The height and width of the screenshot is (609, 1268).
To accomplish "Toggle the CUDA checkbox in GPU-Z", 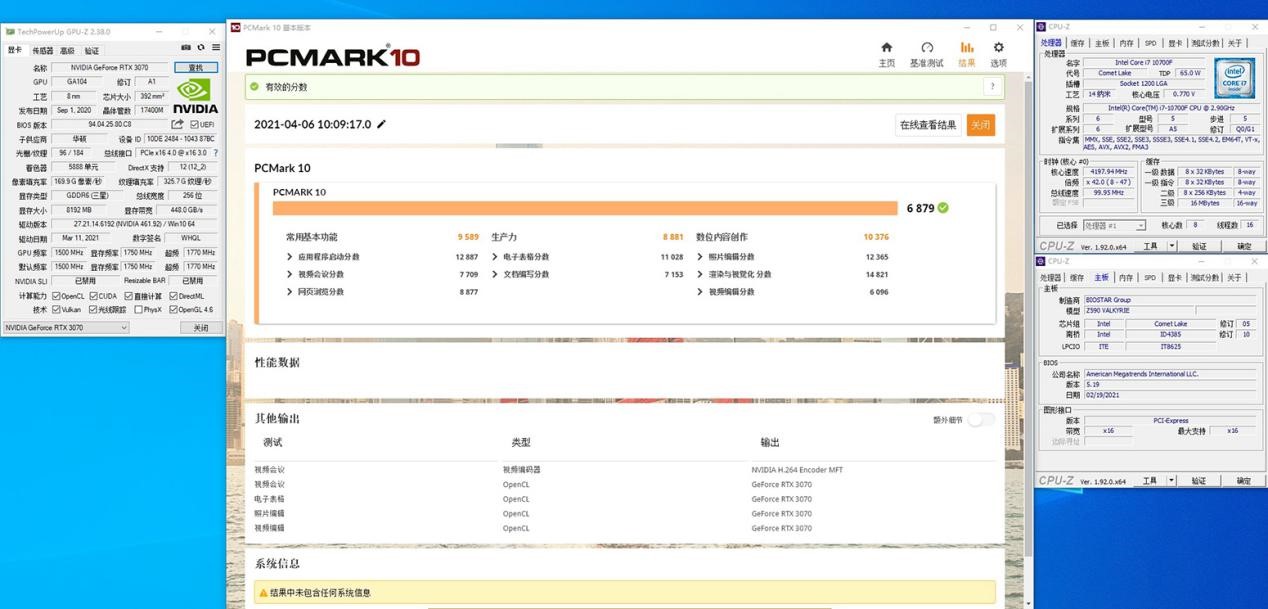I will 94,296.
